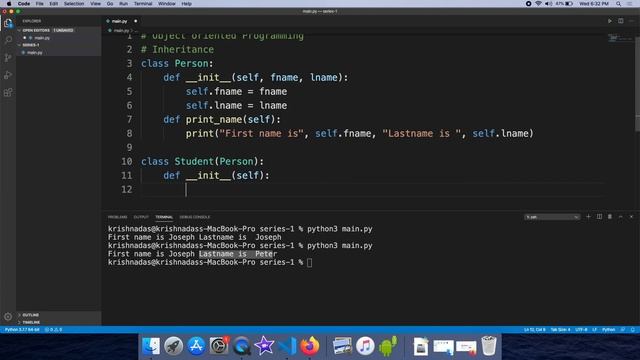This screenshot has height=360, width=640.
Task: Open the terminal shell selector dropdown
Action: click(552, 217)
